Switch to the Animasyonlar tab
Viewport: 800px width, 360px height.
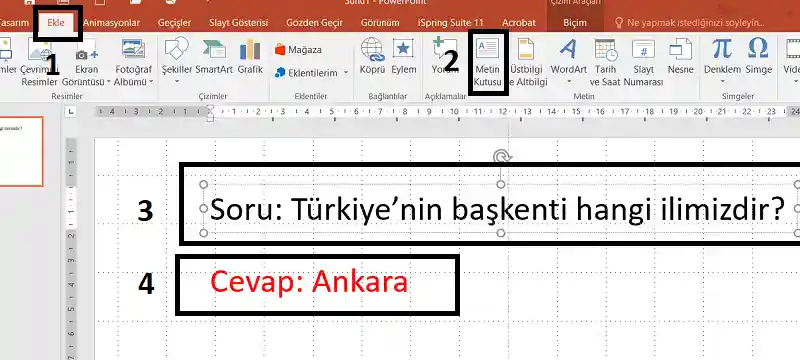pos(112,23)
